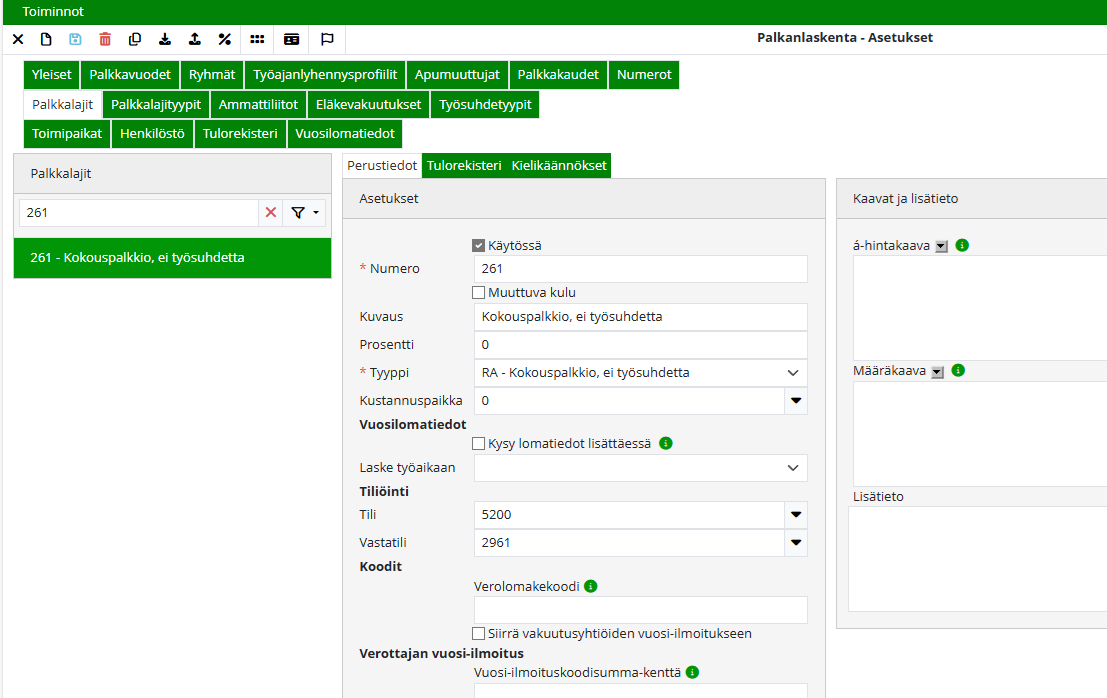This screenshot has width=1107, height=698.
Task: Click the flag icon in the toolbar
Action: click(x=325, y=38)
